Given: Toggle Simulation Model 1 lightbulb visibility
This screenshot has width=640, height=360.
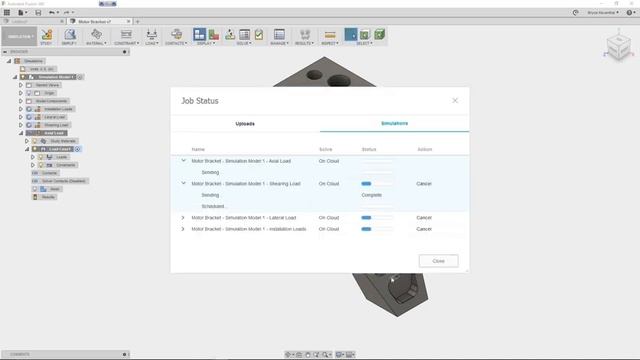Looking at the screenshot, I should coord(23,77).
